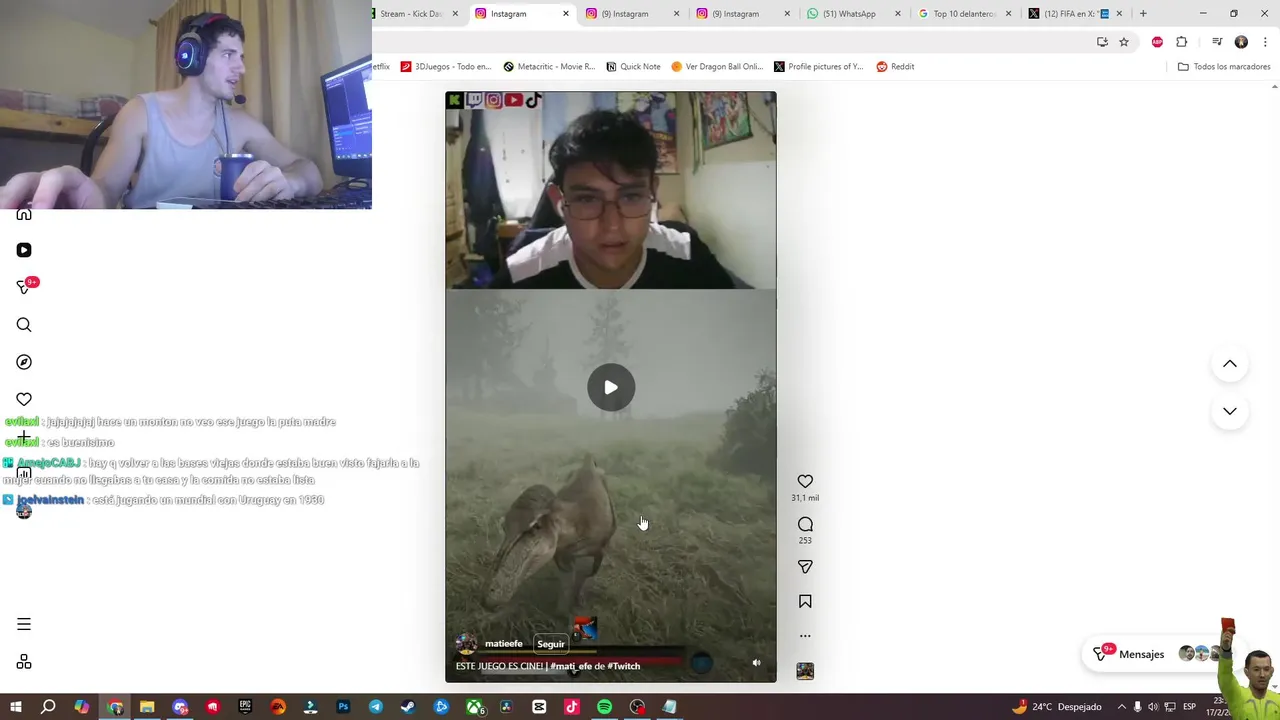The height and width of the screenshot is (720, 1280).
Task: Open volume control in the system tray
Action: [1152, 707]
